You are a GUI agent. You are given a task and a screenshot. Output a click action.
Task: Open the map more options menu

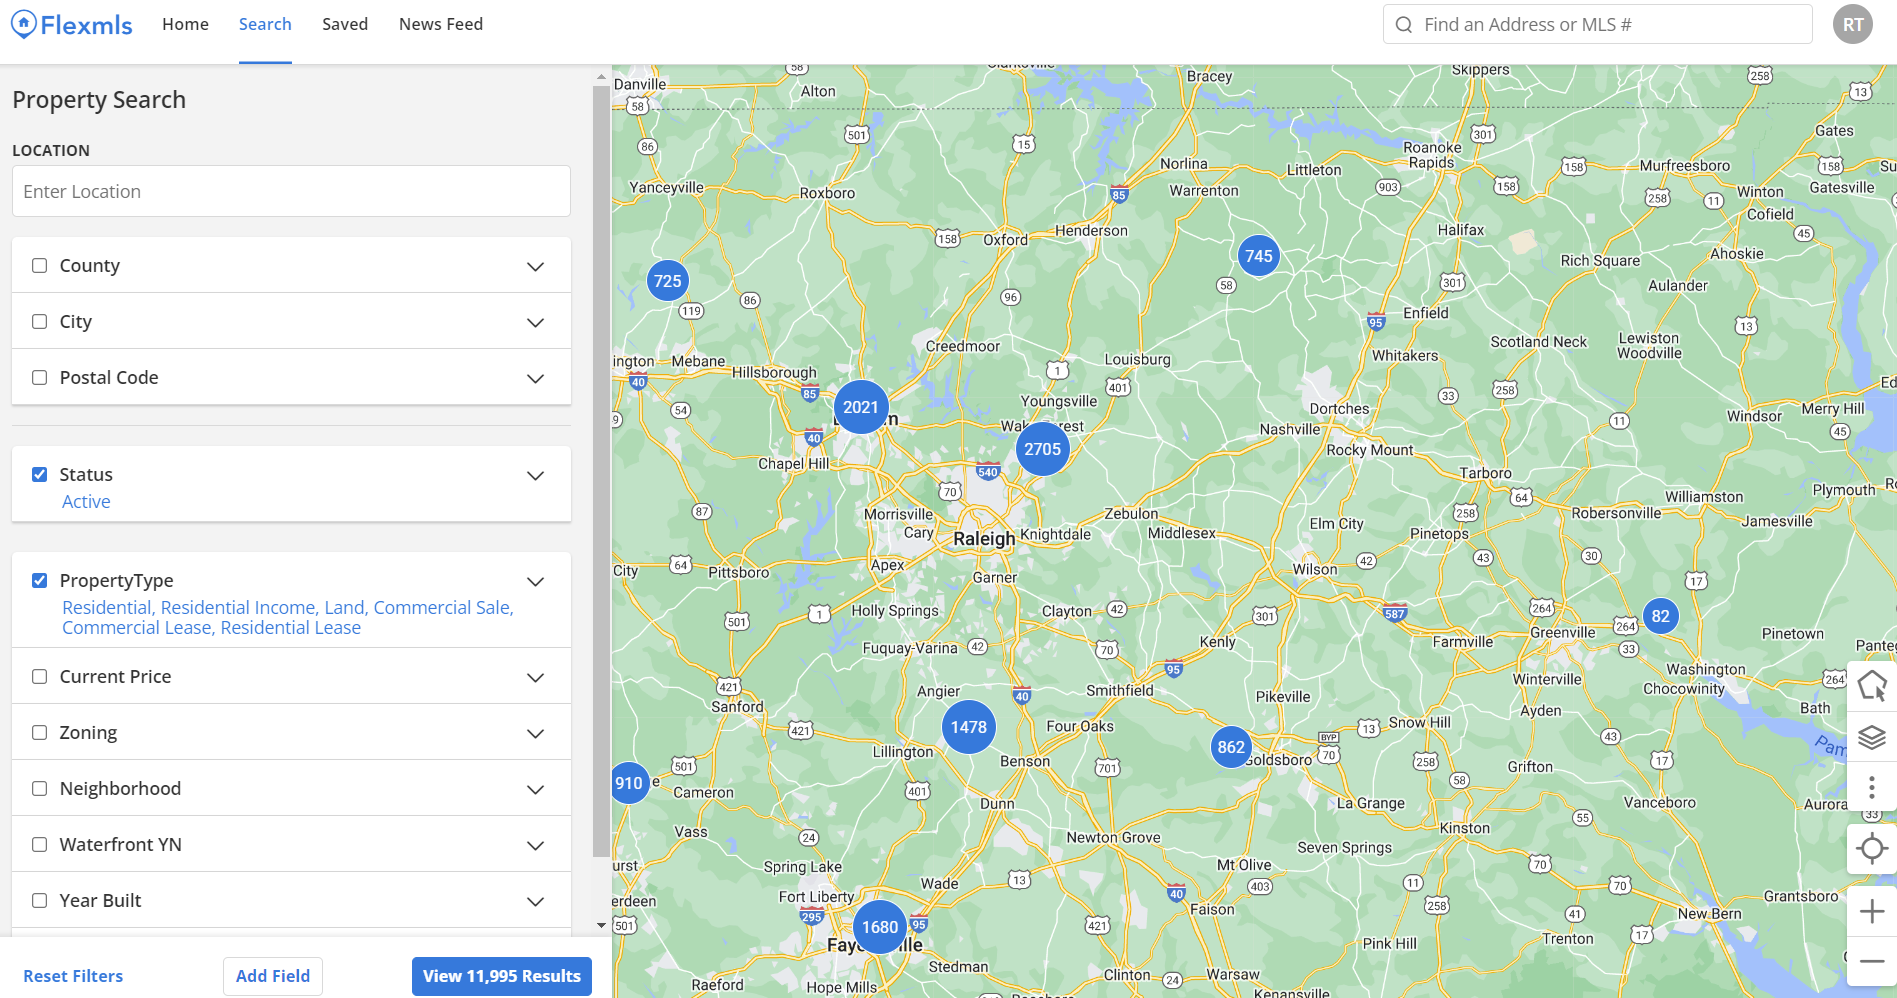pos(1872,788)
